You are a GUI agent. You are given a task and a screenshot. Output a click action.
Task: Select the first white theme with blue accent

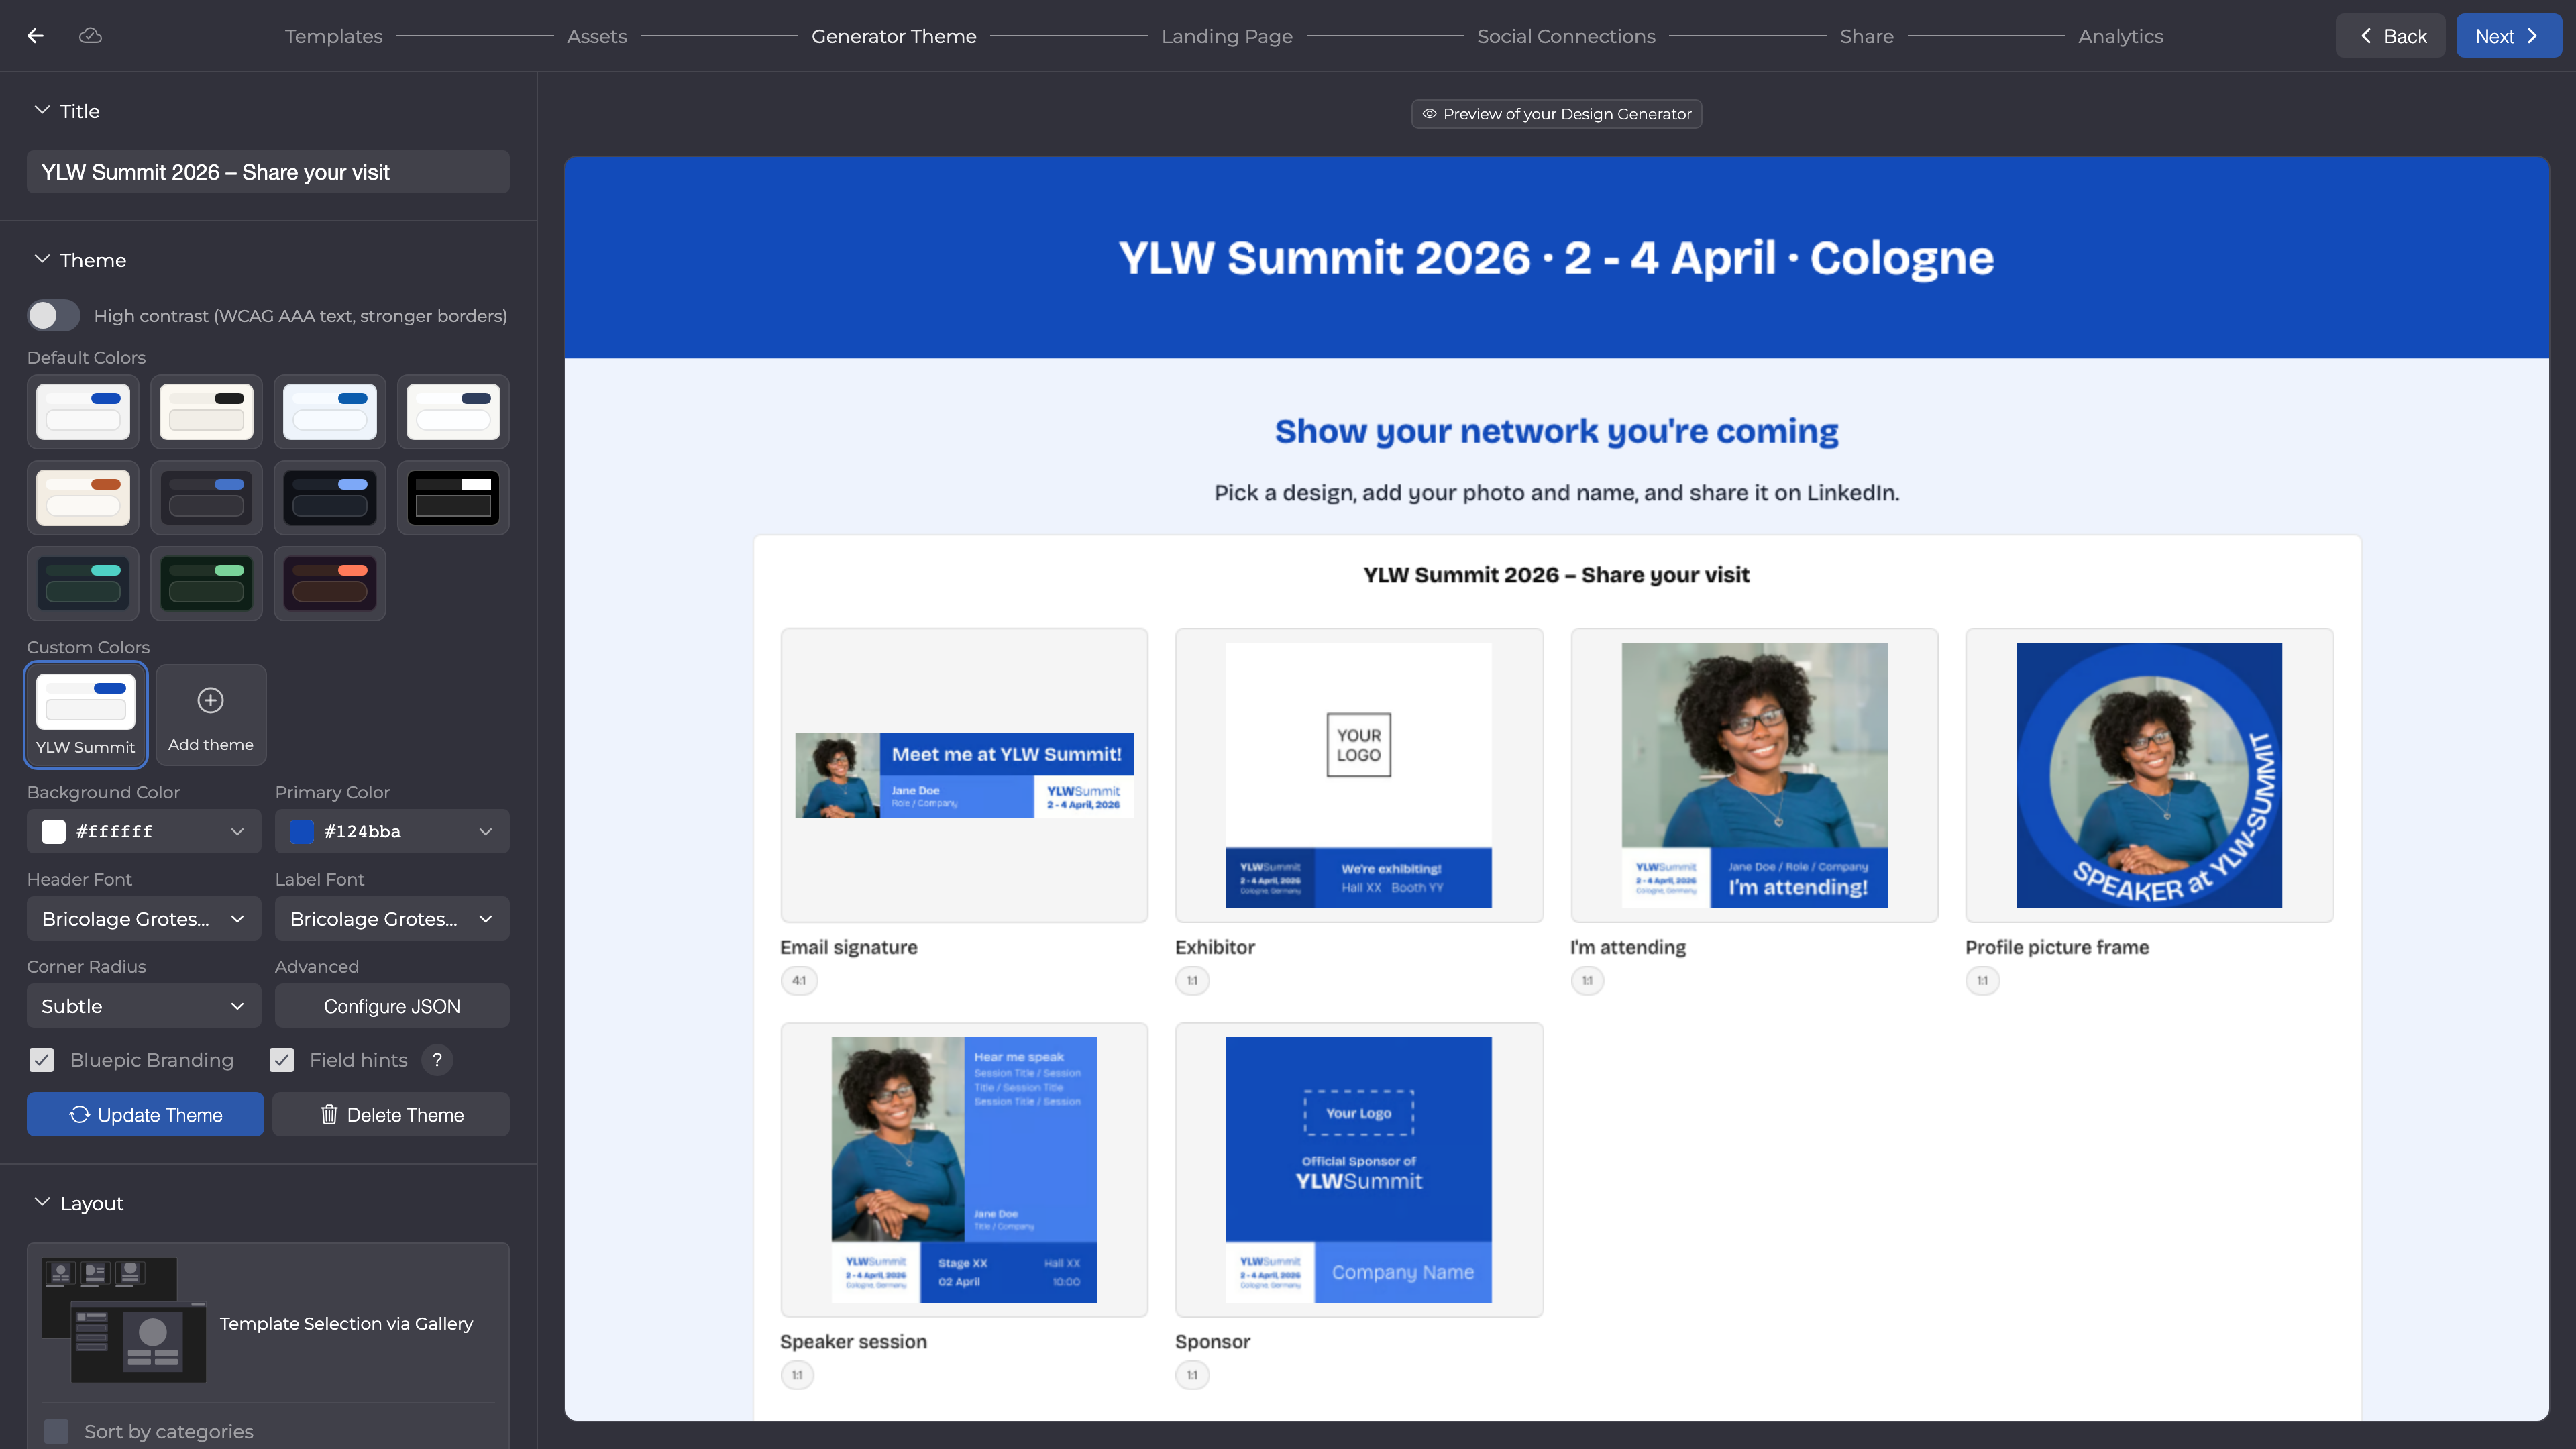click(83, 411)
